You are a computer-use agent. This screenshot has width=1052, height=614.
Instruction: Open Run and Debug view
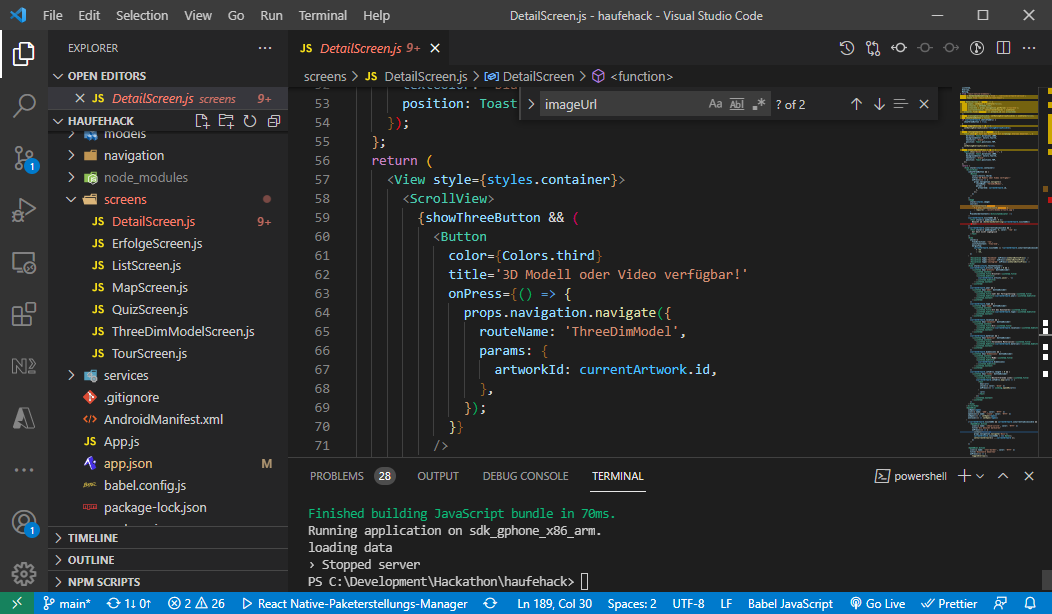24,210
